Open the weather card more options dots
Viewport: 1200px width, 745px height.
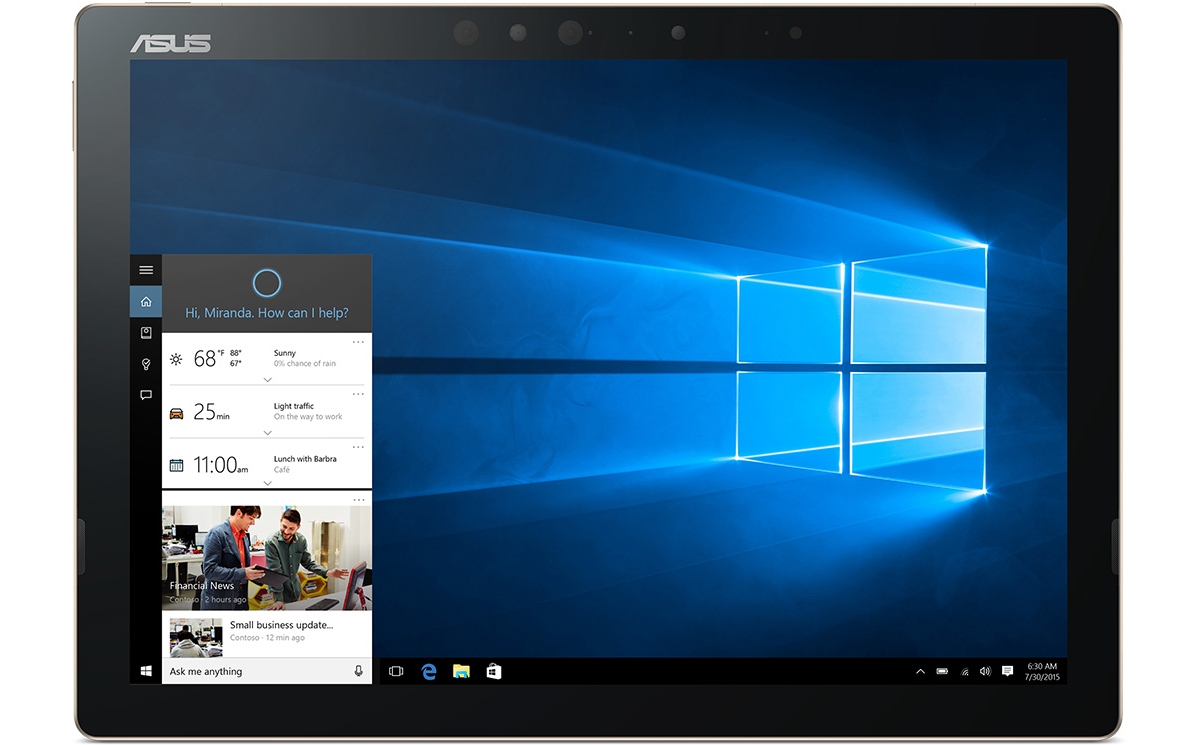click(x=358, y=342)
